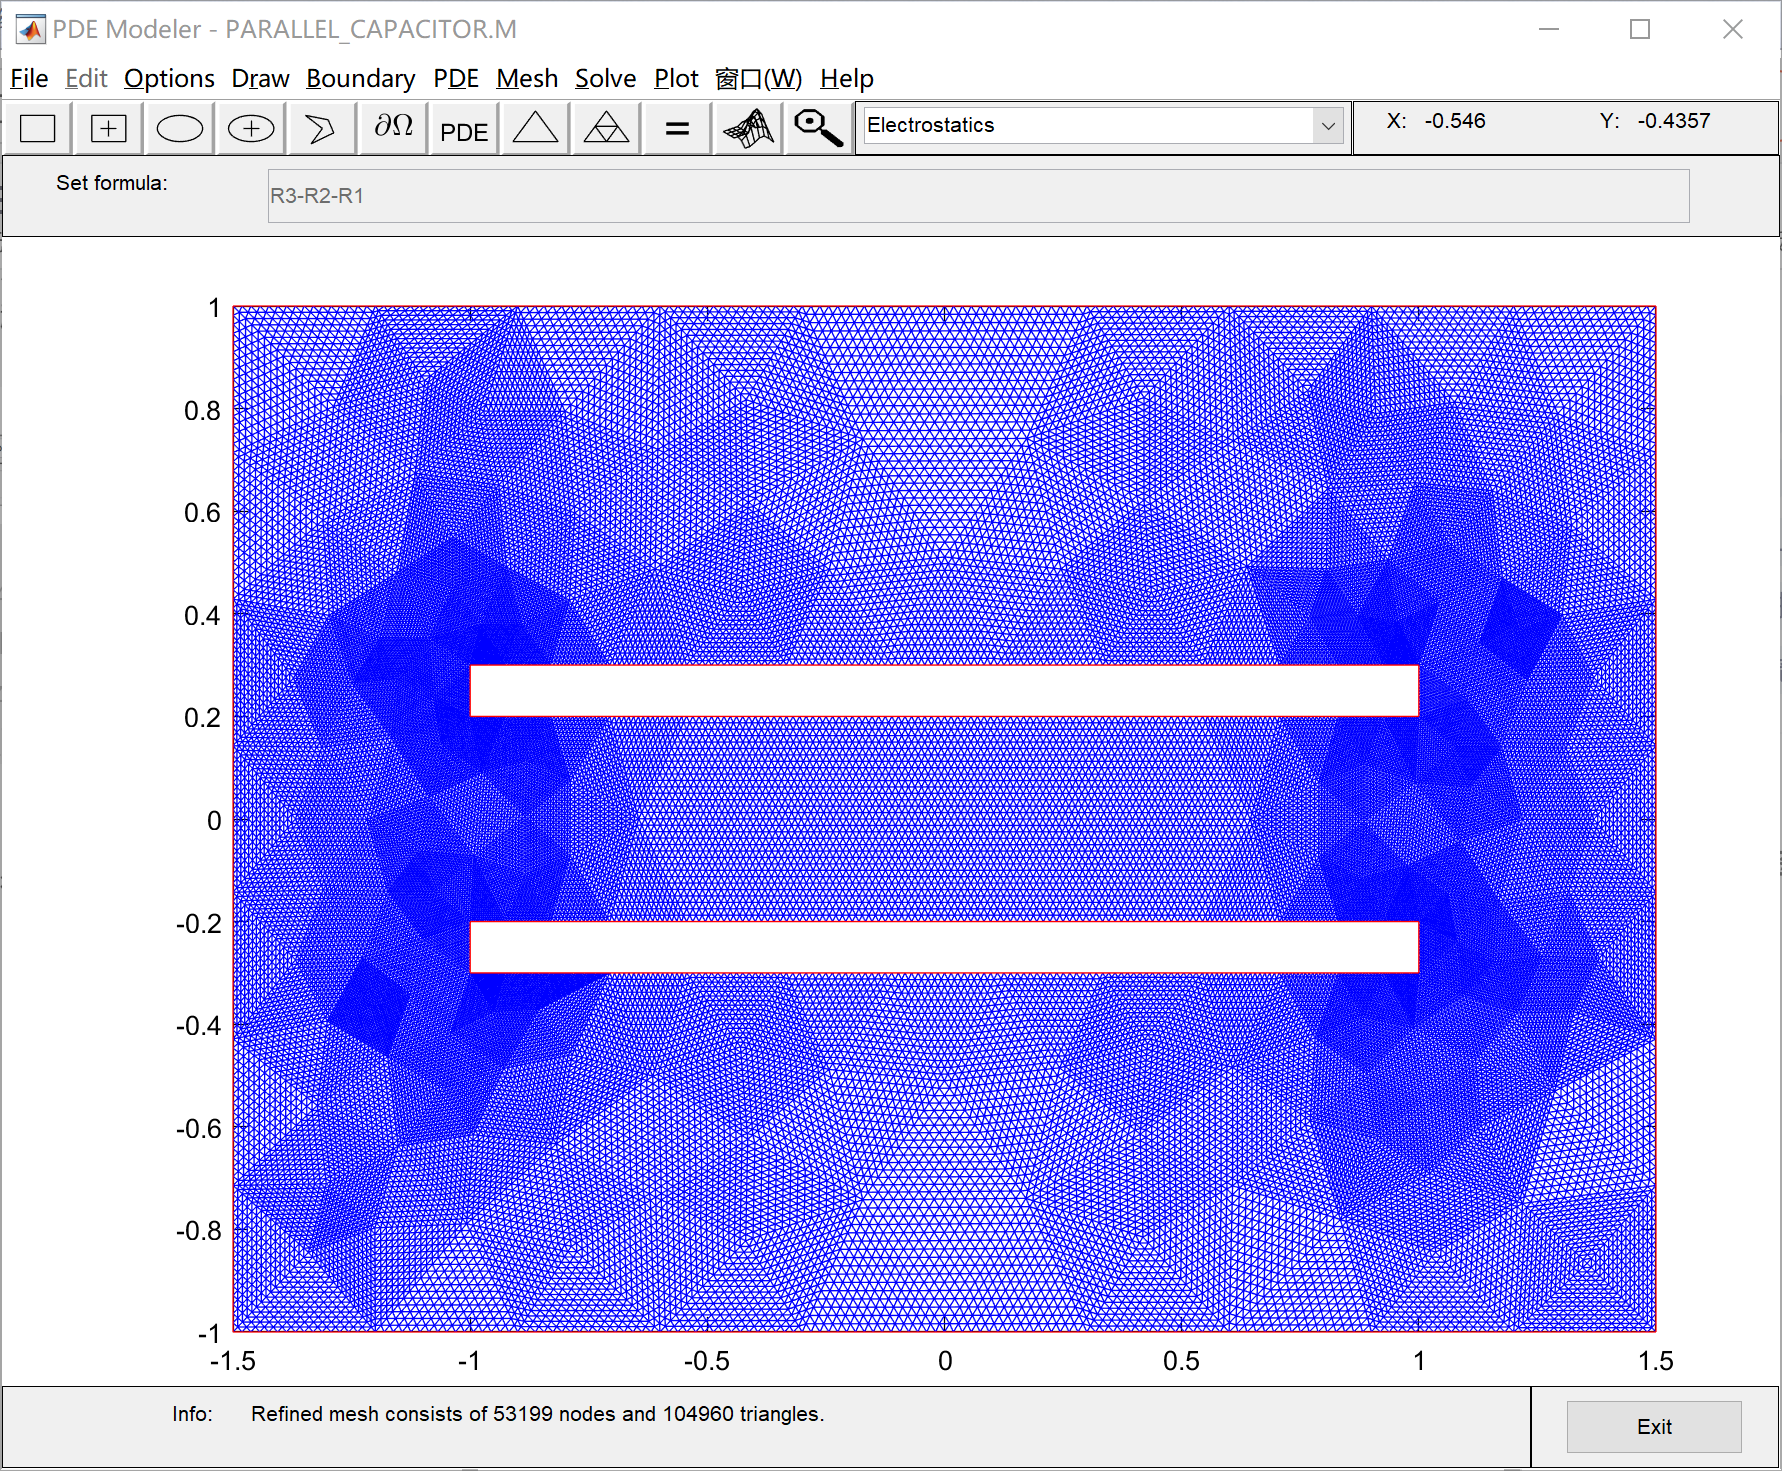This screenshot has width=1782, height=1471.
Task: Select the Rectangle draw tool
Action: click(x=37, y=128)
